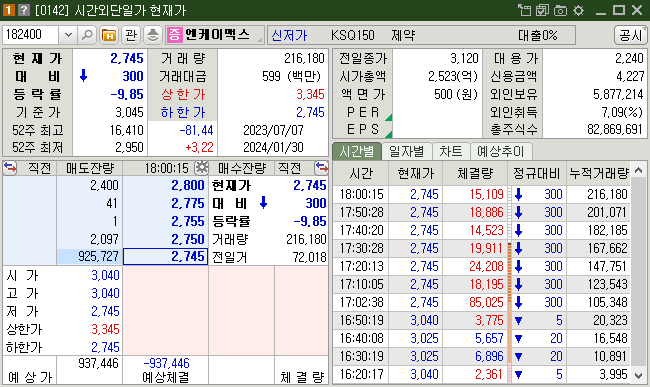
Task: Click the stock name 엔케이맥스
Action: 217,35
